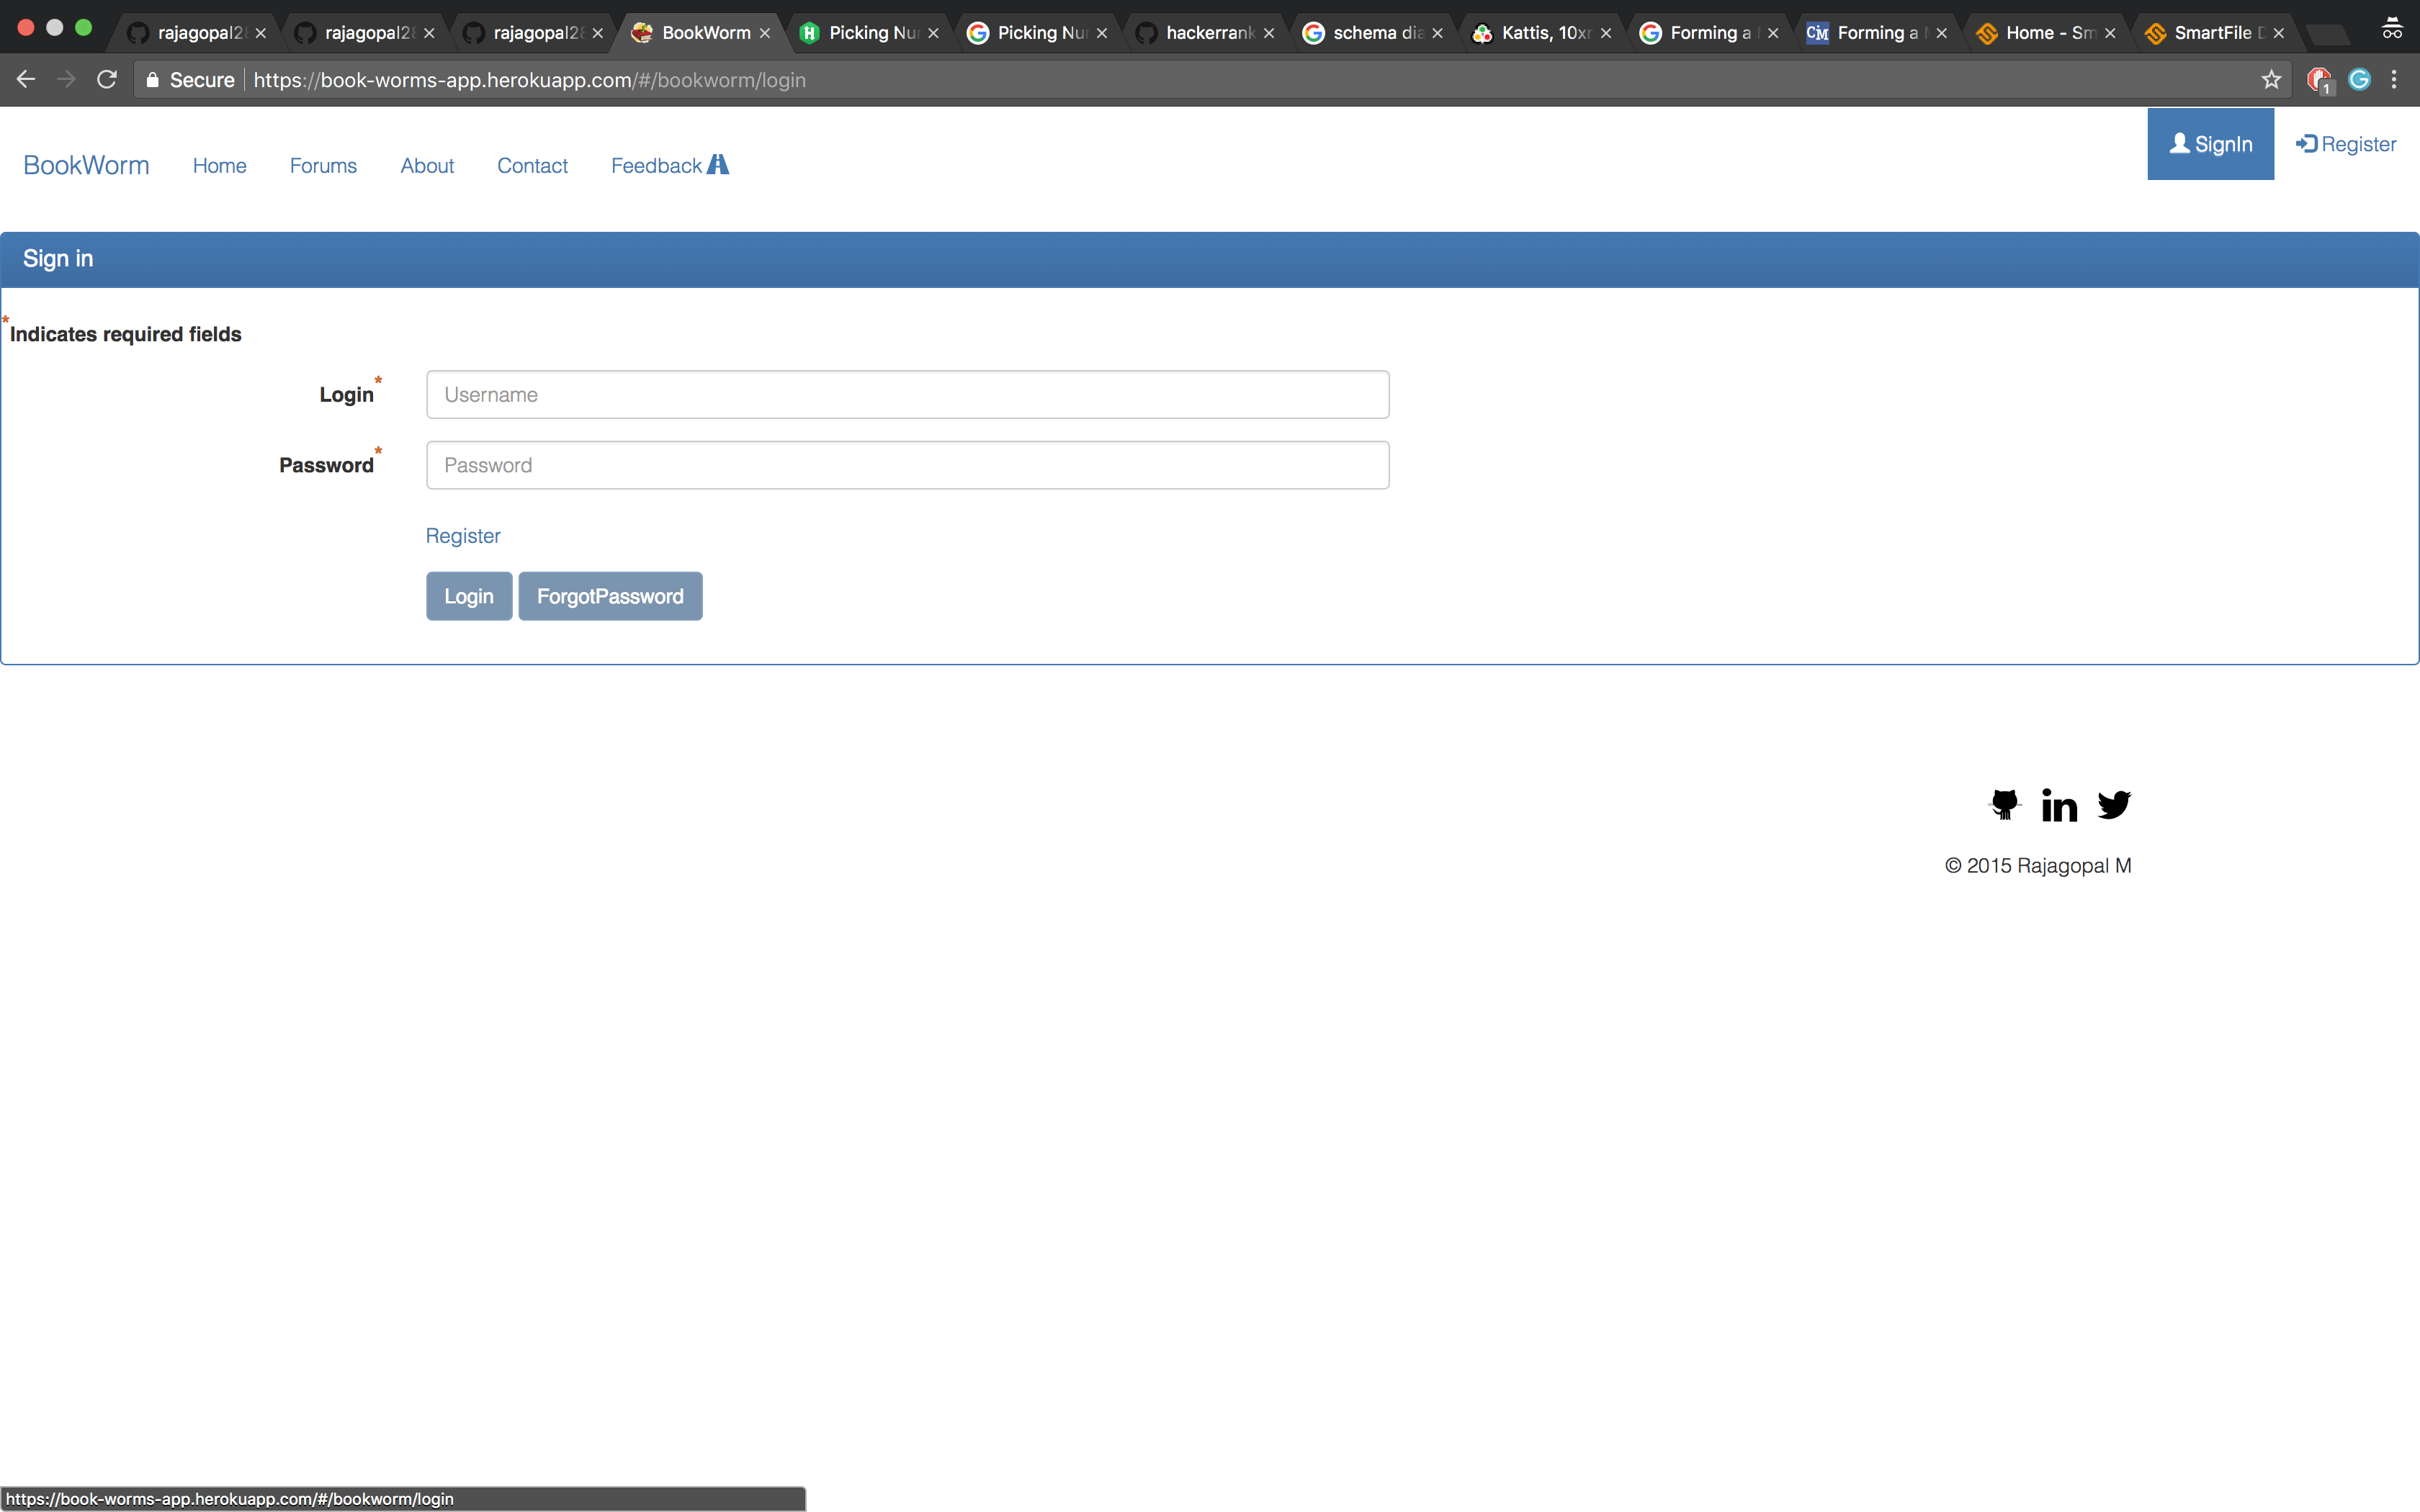This screenshot has height=1512, width=2420.
Task: Open the LinkedIn icon in footer
Action: (2059, 805)
